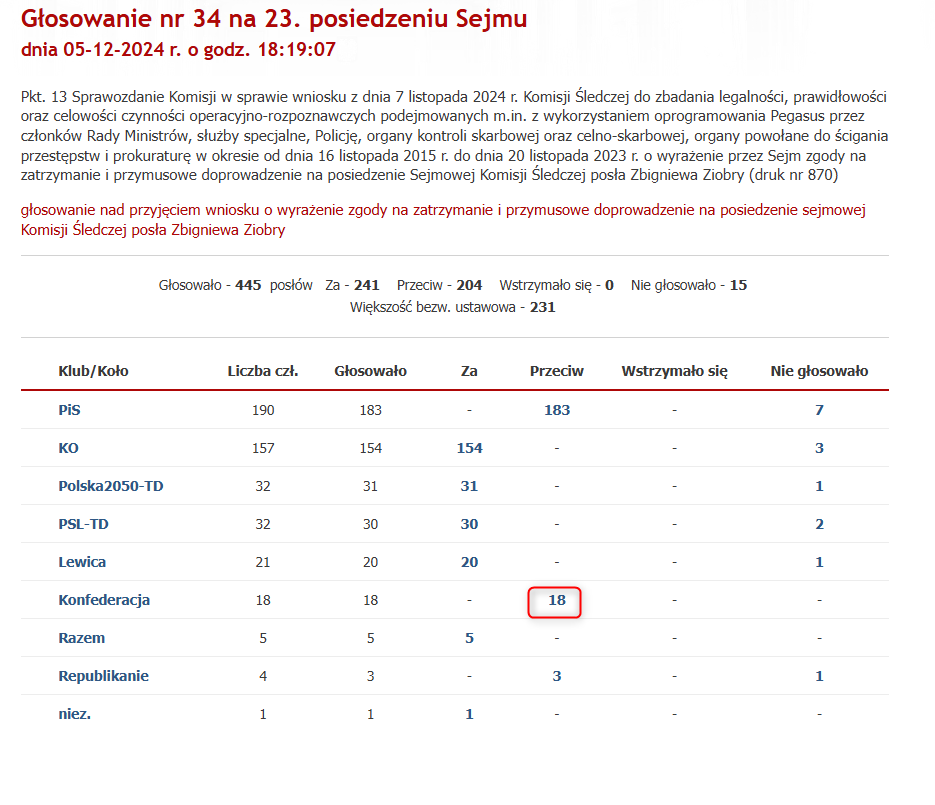Open the Razem club link
Screen dimensions: 935x805
click(81, 638)
